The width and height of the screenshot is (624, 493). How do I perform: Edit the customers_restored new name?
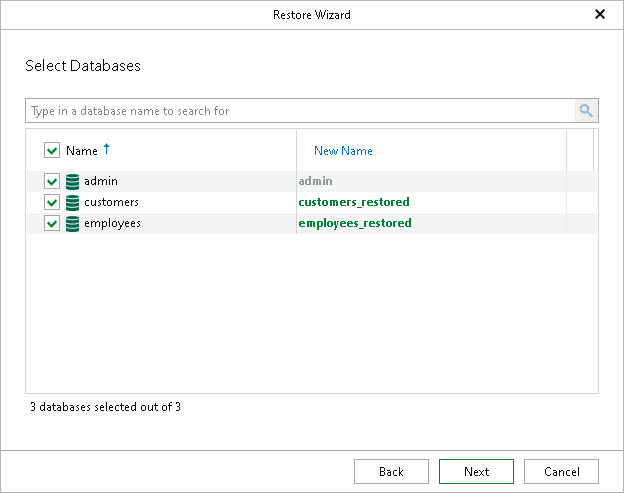(x=354, y=202)
